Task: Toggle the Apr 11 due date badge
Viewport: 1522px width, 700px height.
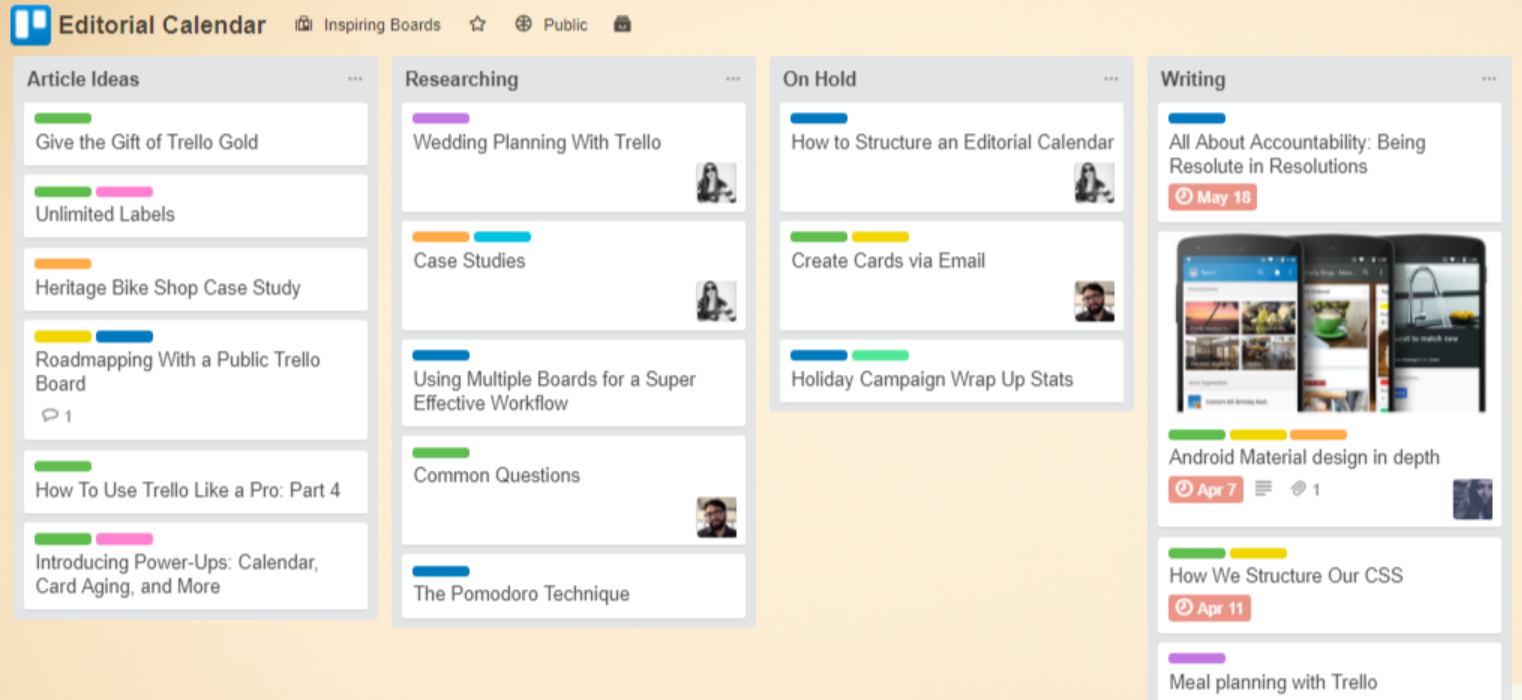Action: tap(1209, 608)
